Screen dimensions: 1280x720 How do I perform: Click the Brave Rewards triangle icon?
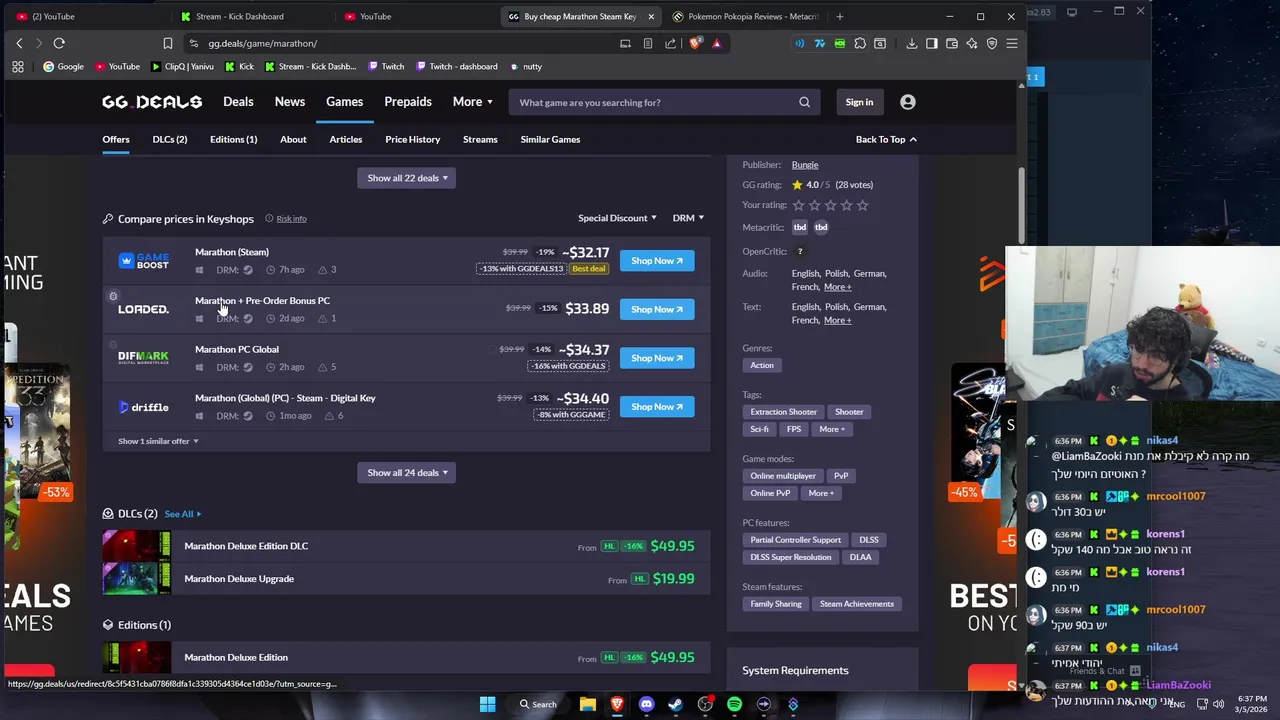716,43
